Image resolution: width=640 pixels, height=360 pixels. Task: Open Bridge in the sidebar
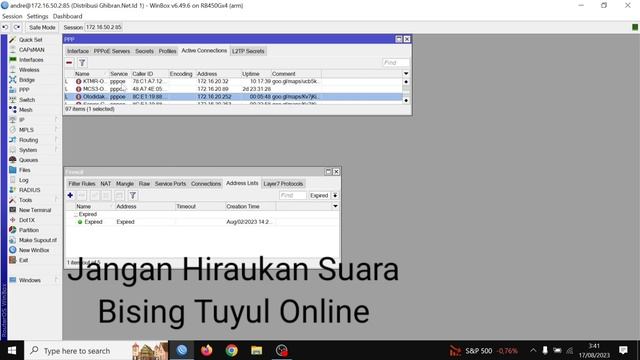click(x=27, y=80)
